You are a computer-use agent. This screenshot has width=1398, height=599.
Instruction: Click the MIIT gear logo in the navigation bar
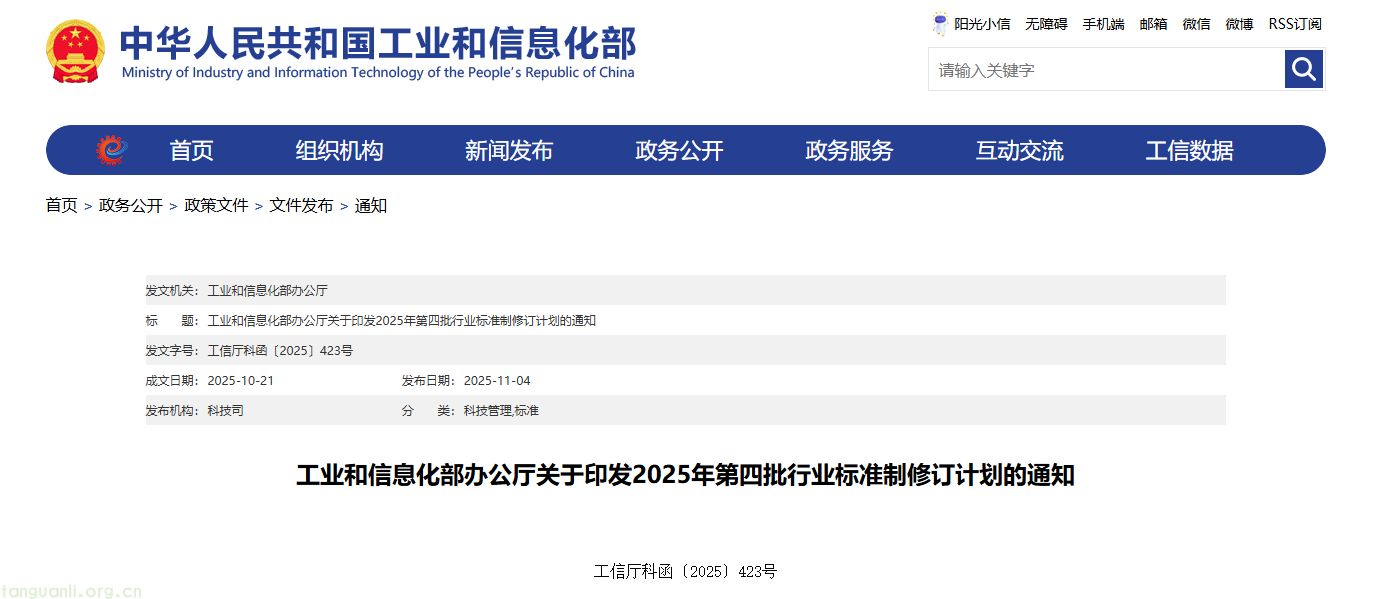(114, 148)
